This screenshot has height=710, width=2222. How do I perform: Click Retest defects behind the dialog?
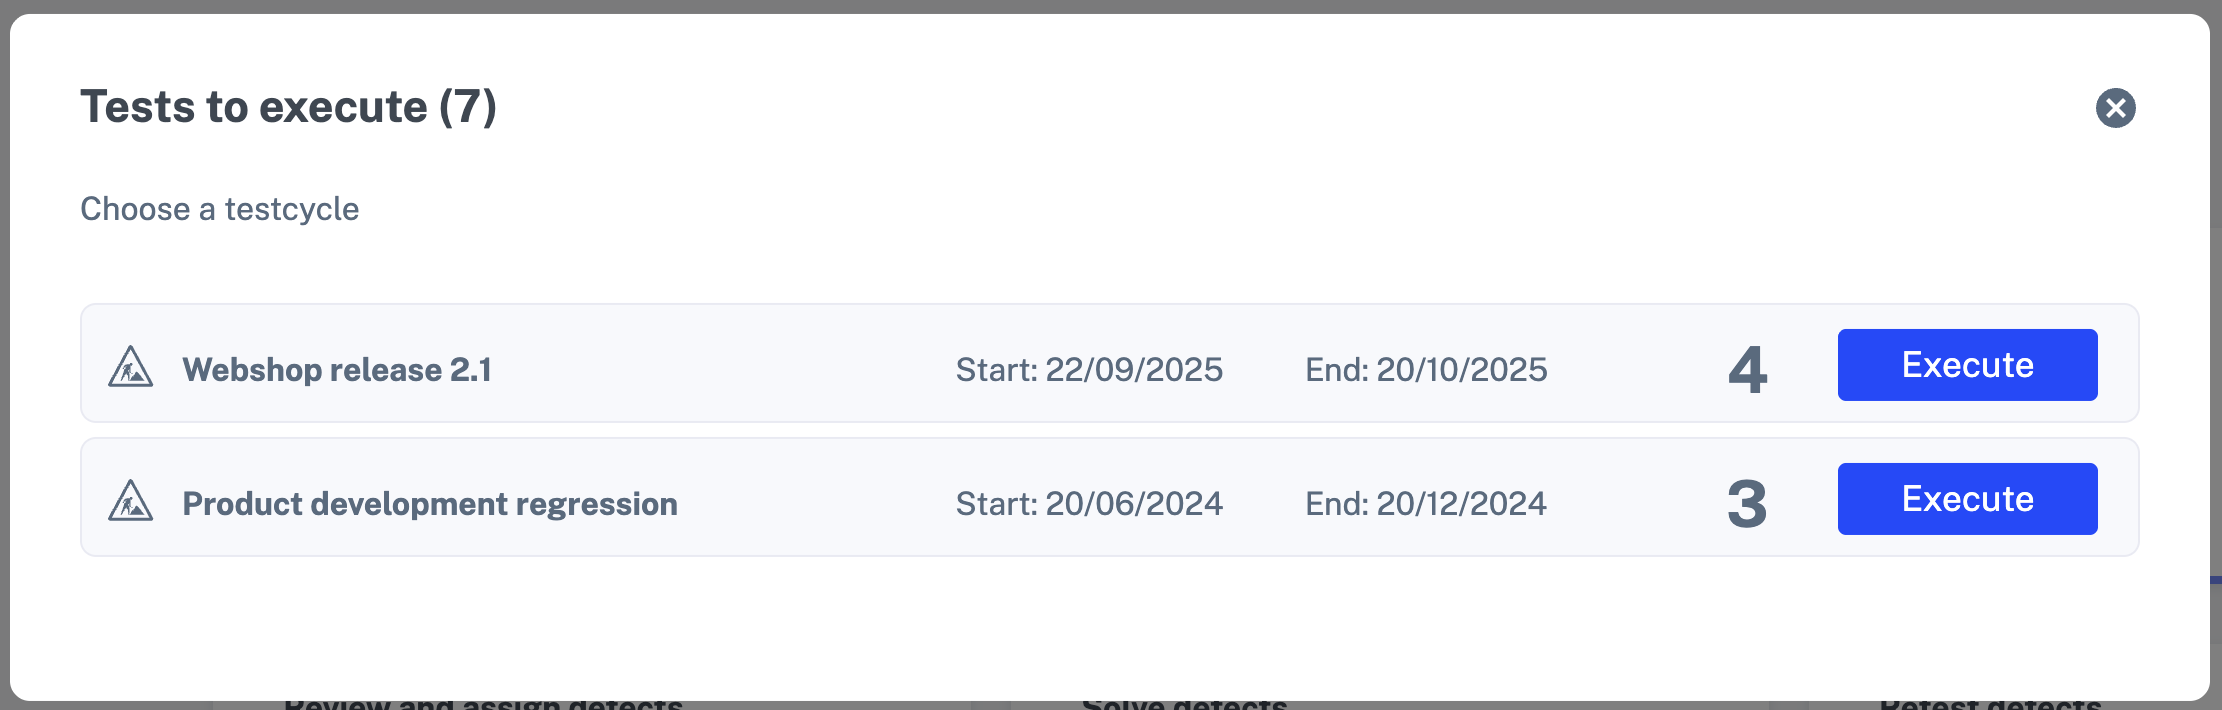pyautogui.click(x=1990, y=705)
